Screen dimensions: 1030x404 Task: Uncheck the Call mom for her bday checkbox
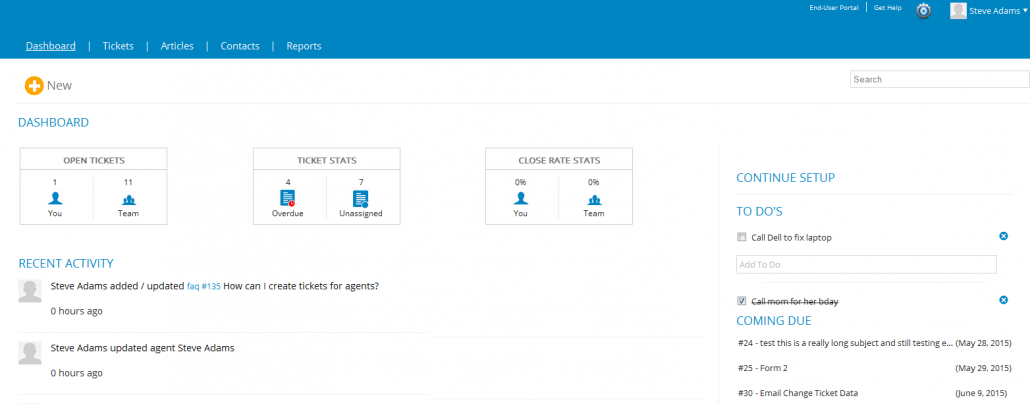(742, 301)
